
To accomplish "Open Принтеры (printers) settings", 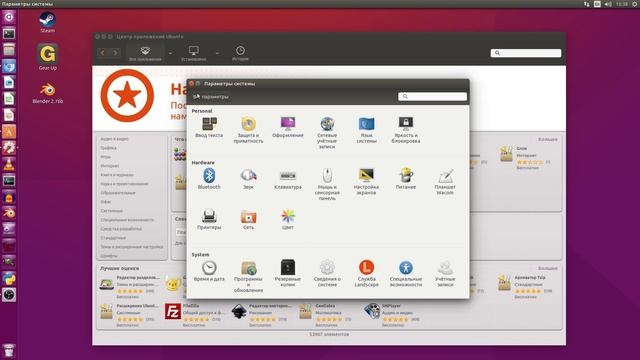I will pyautogui.click(x=209, y=219).
